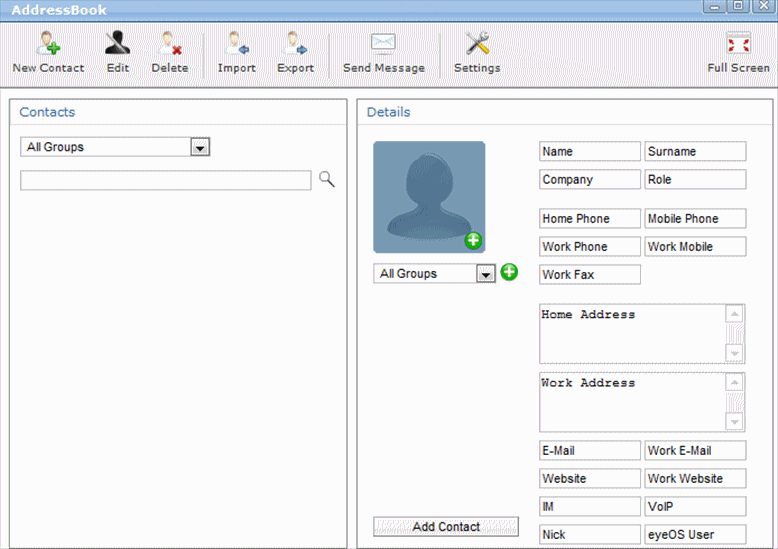The width and height of the screenshot is (778, 549).
Task: Select the Edit contact icon
Action: (x=118, y=45)
